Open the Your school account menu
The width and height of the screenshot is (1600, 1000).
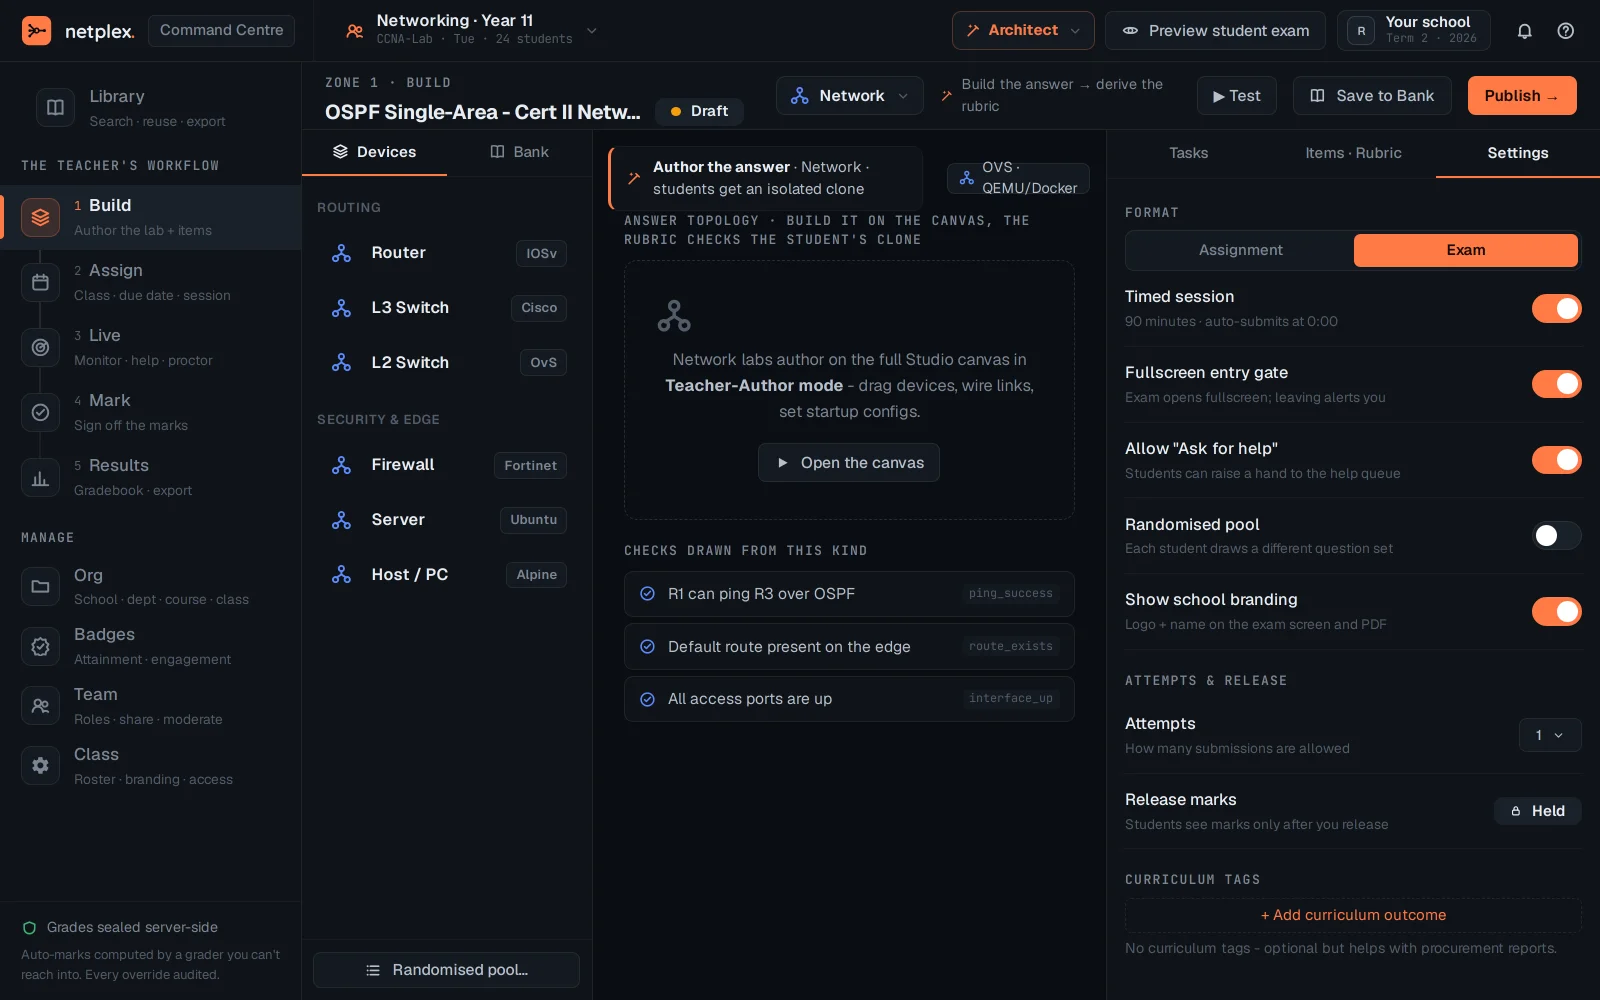pos(1414,31)
